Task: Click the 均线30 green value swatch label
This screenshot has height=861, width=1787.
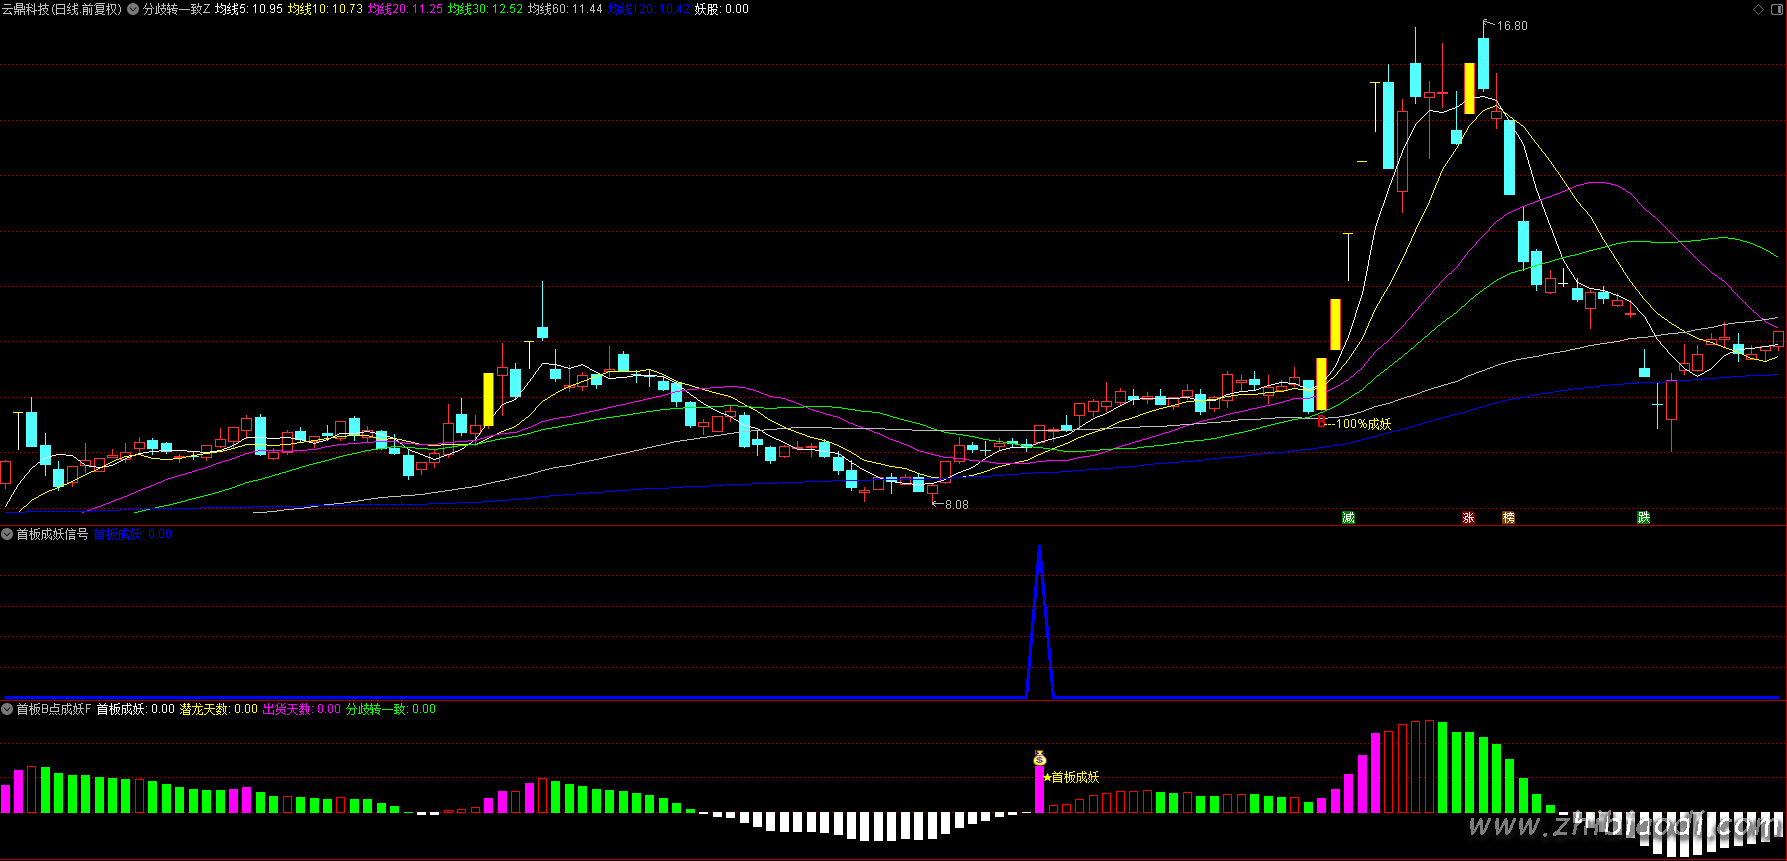Action: click(x=485, y=9)
